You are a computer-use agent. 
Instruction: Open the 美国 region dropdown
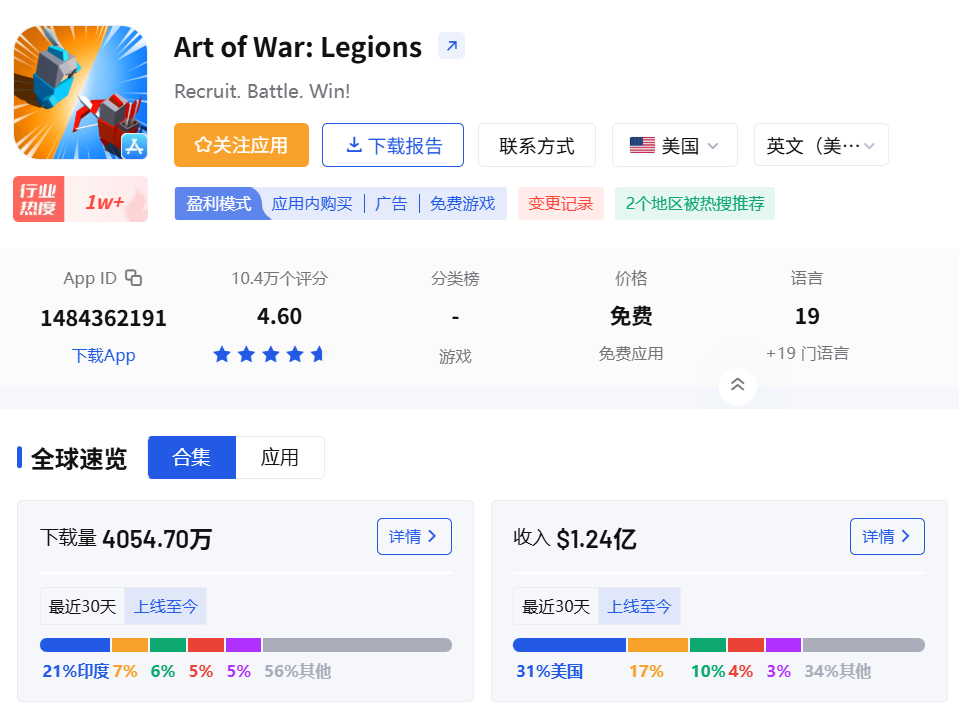point(675,144)
